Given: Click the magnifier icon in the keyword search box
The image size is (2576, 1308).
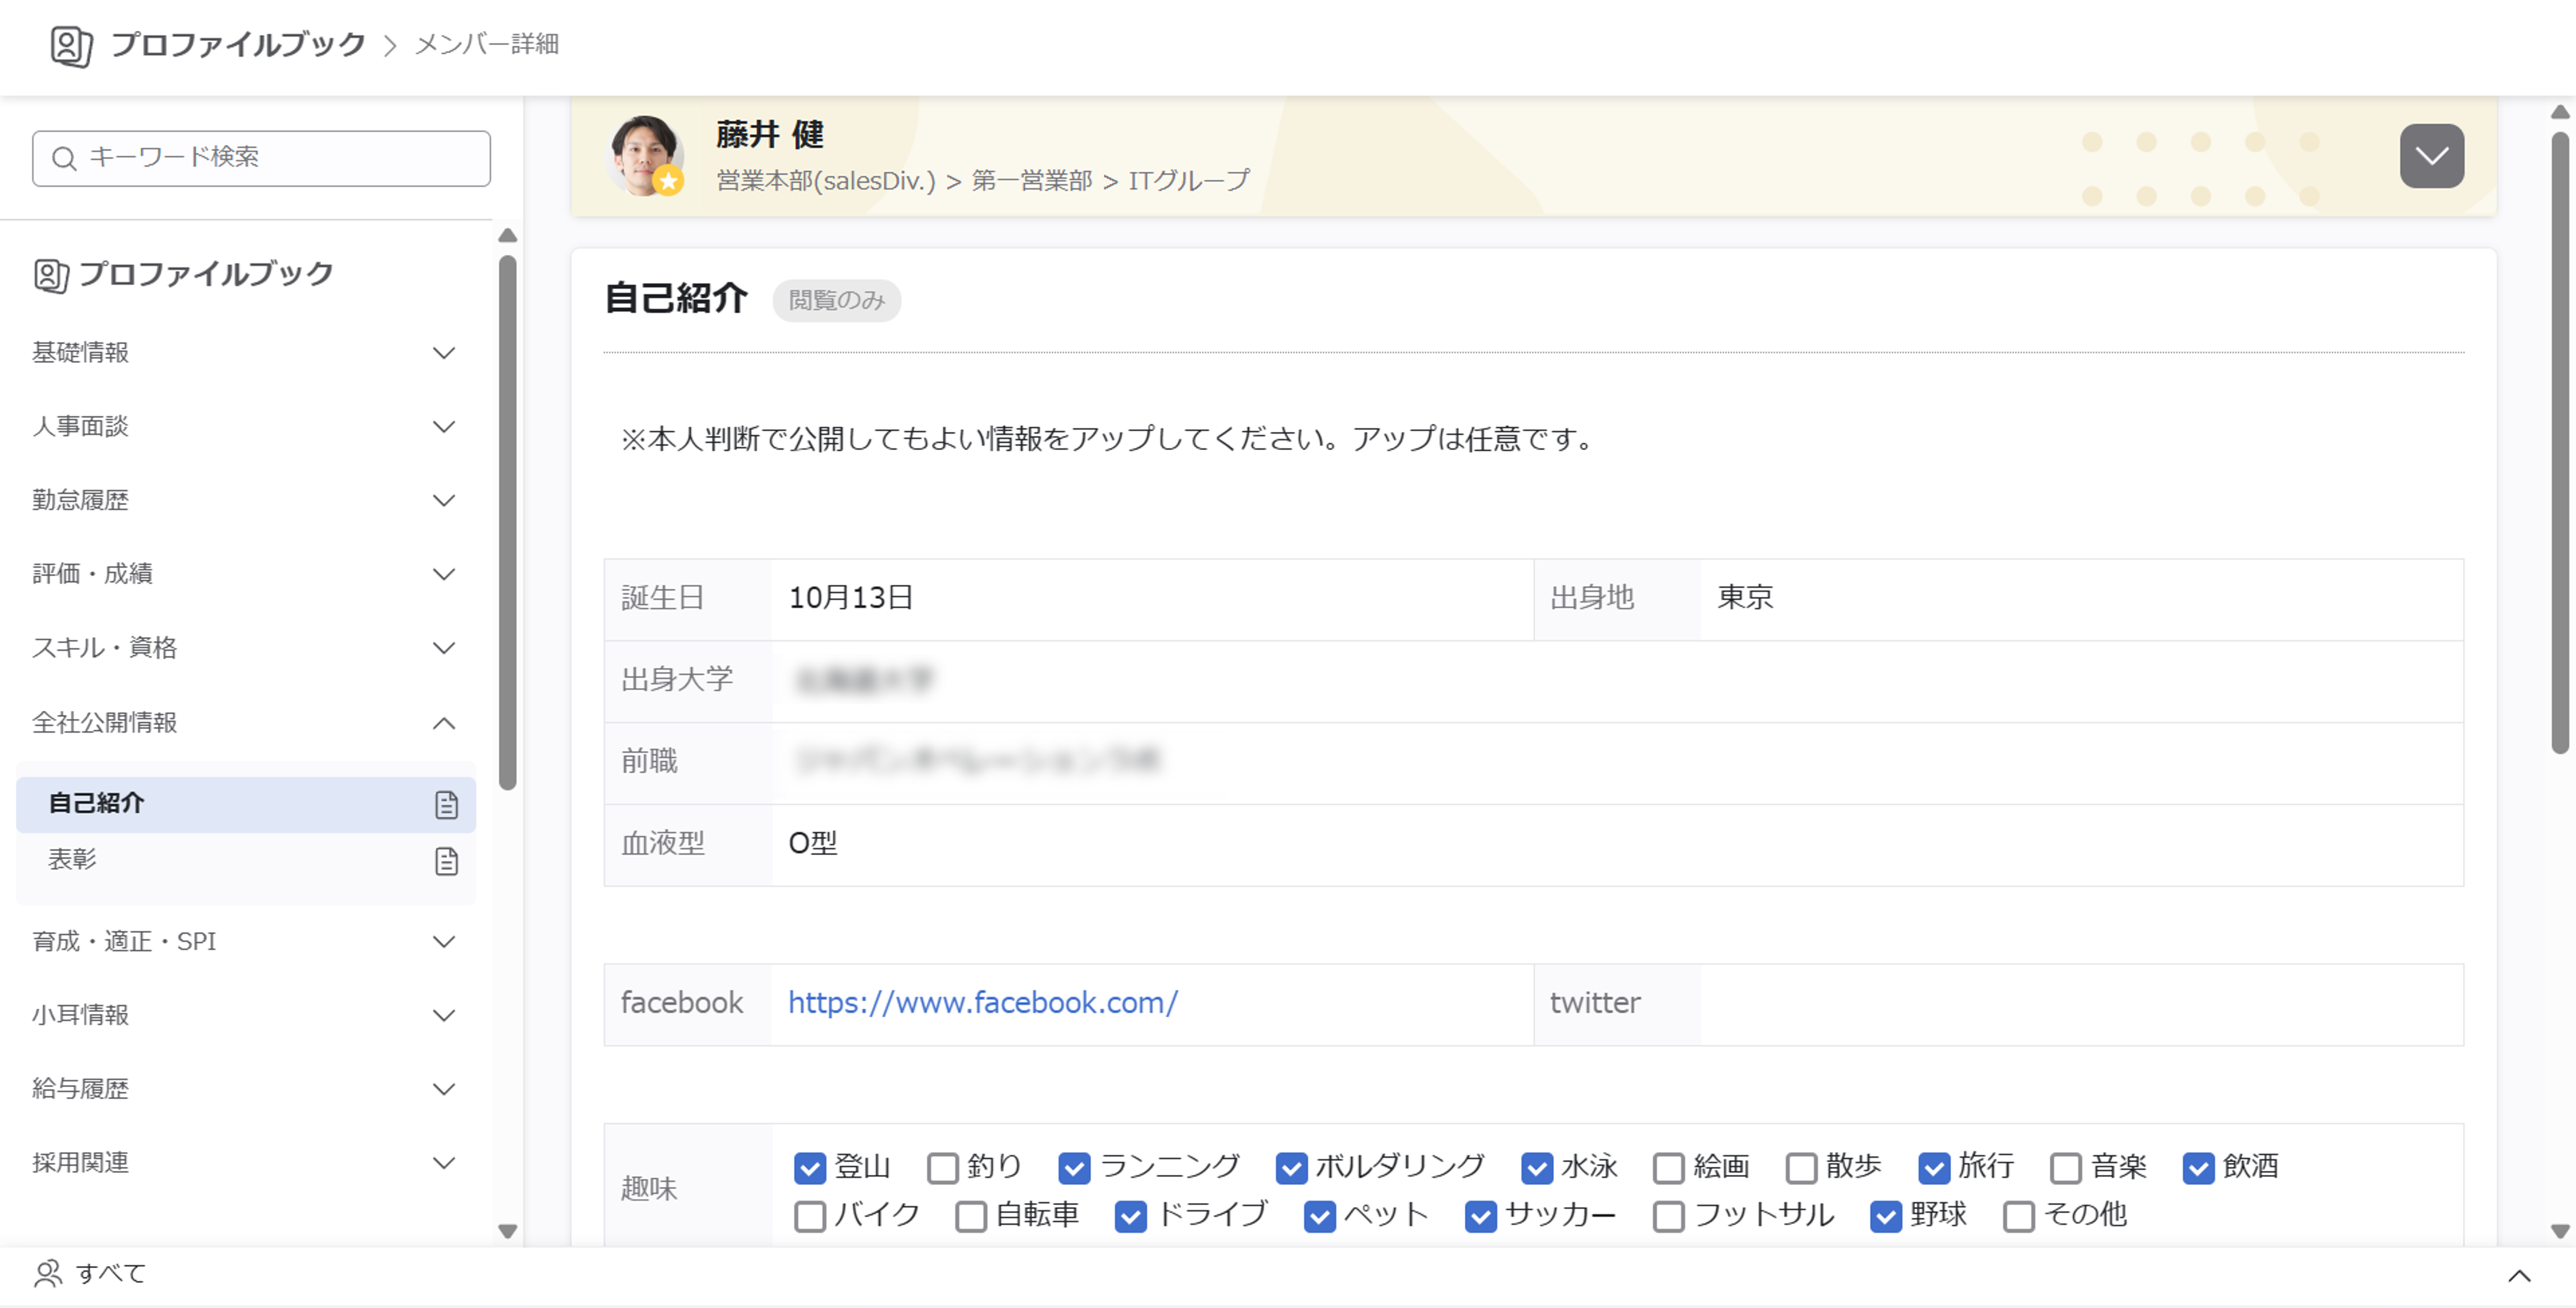Looking at the screenshot, I should tap(64, 157).
